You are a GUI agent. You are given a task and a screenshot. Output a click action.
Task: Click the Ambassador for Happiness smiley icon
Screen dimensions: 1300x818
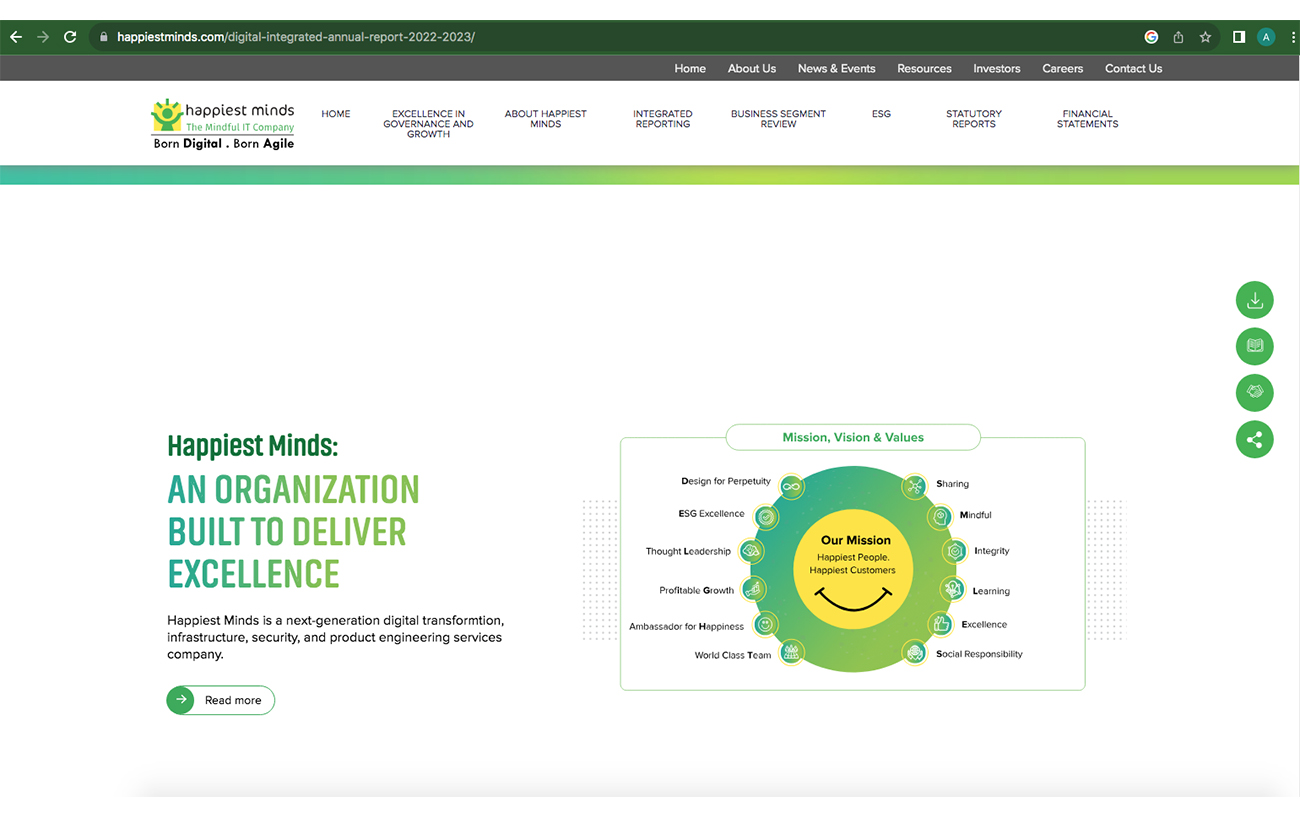[x=765, y=625]
